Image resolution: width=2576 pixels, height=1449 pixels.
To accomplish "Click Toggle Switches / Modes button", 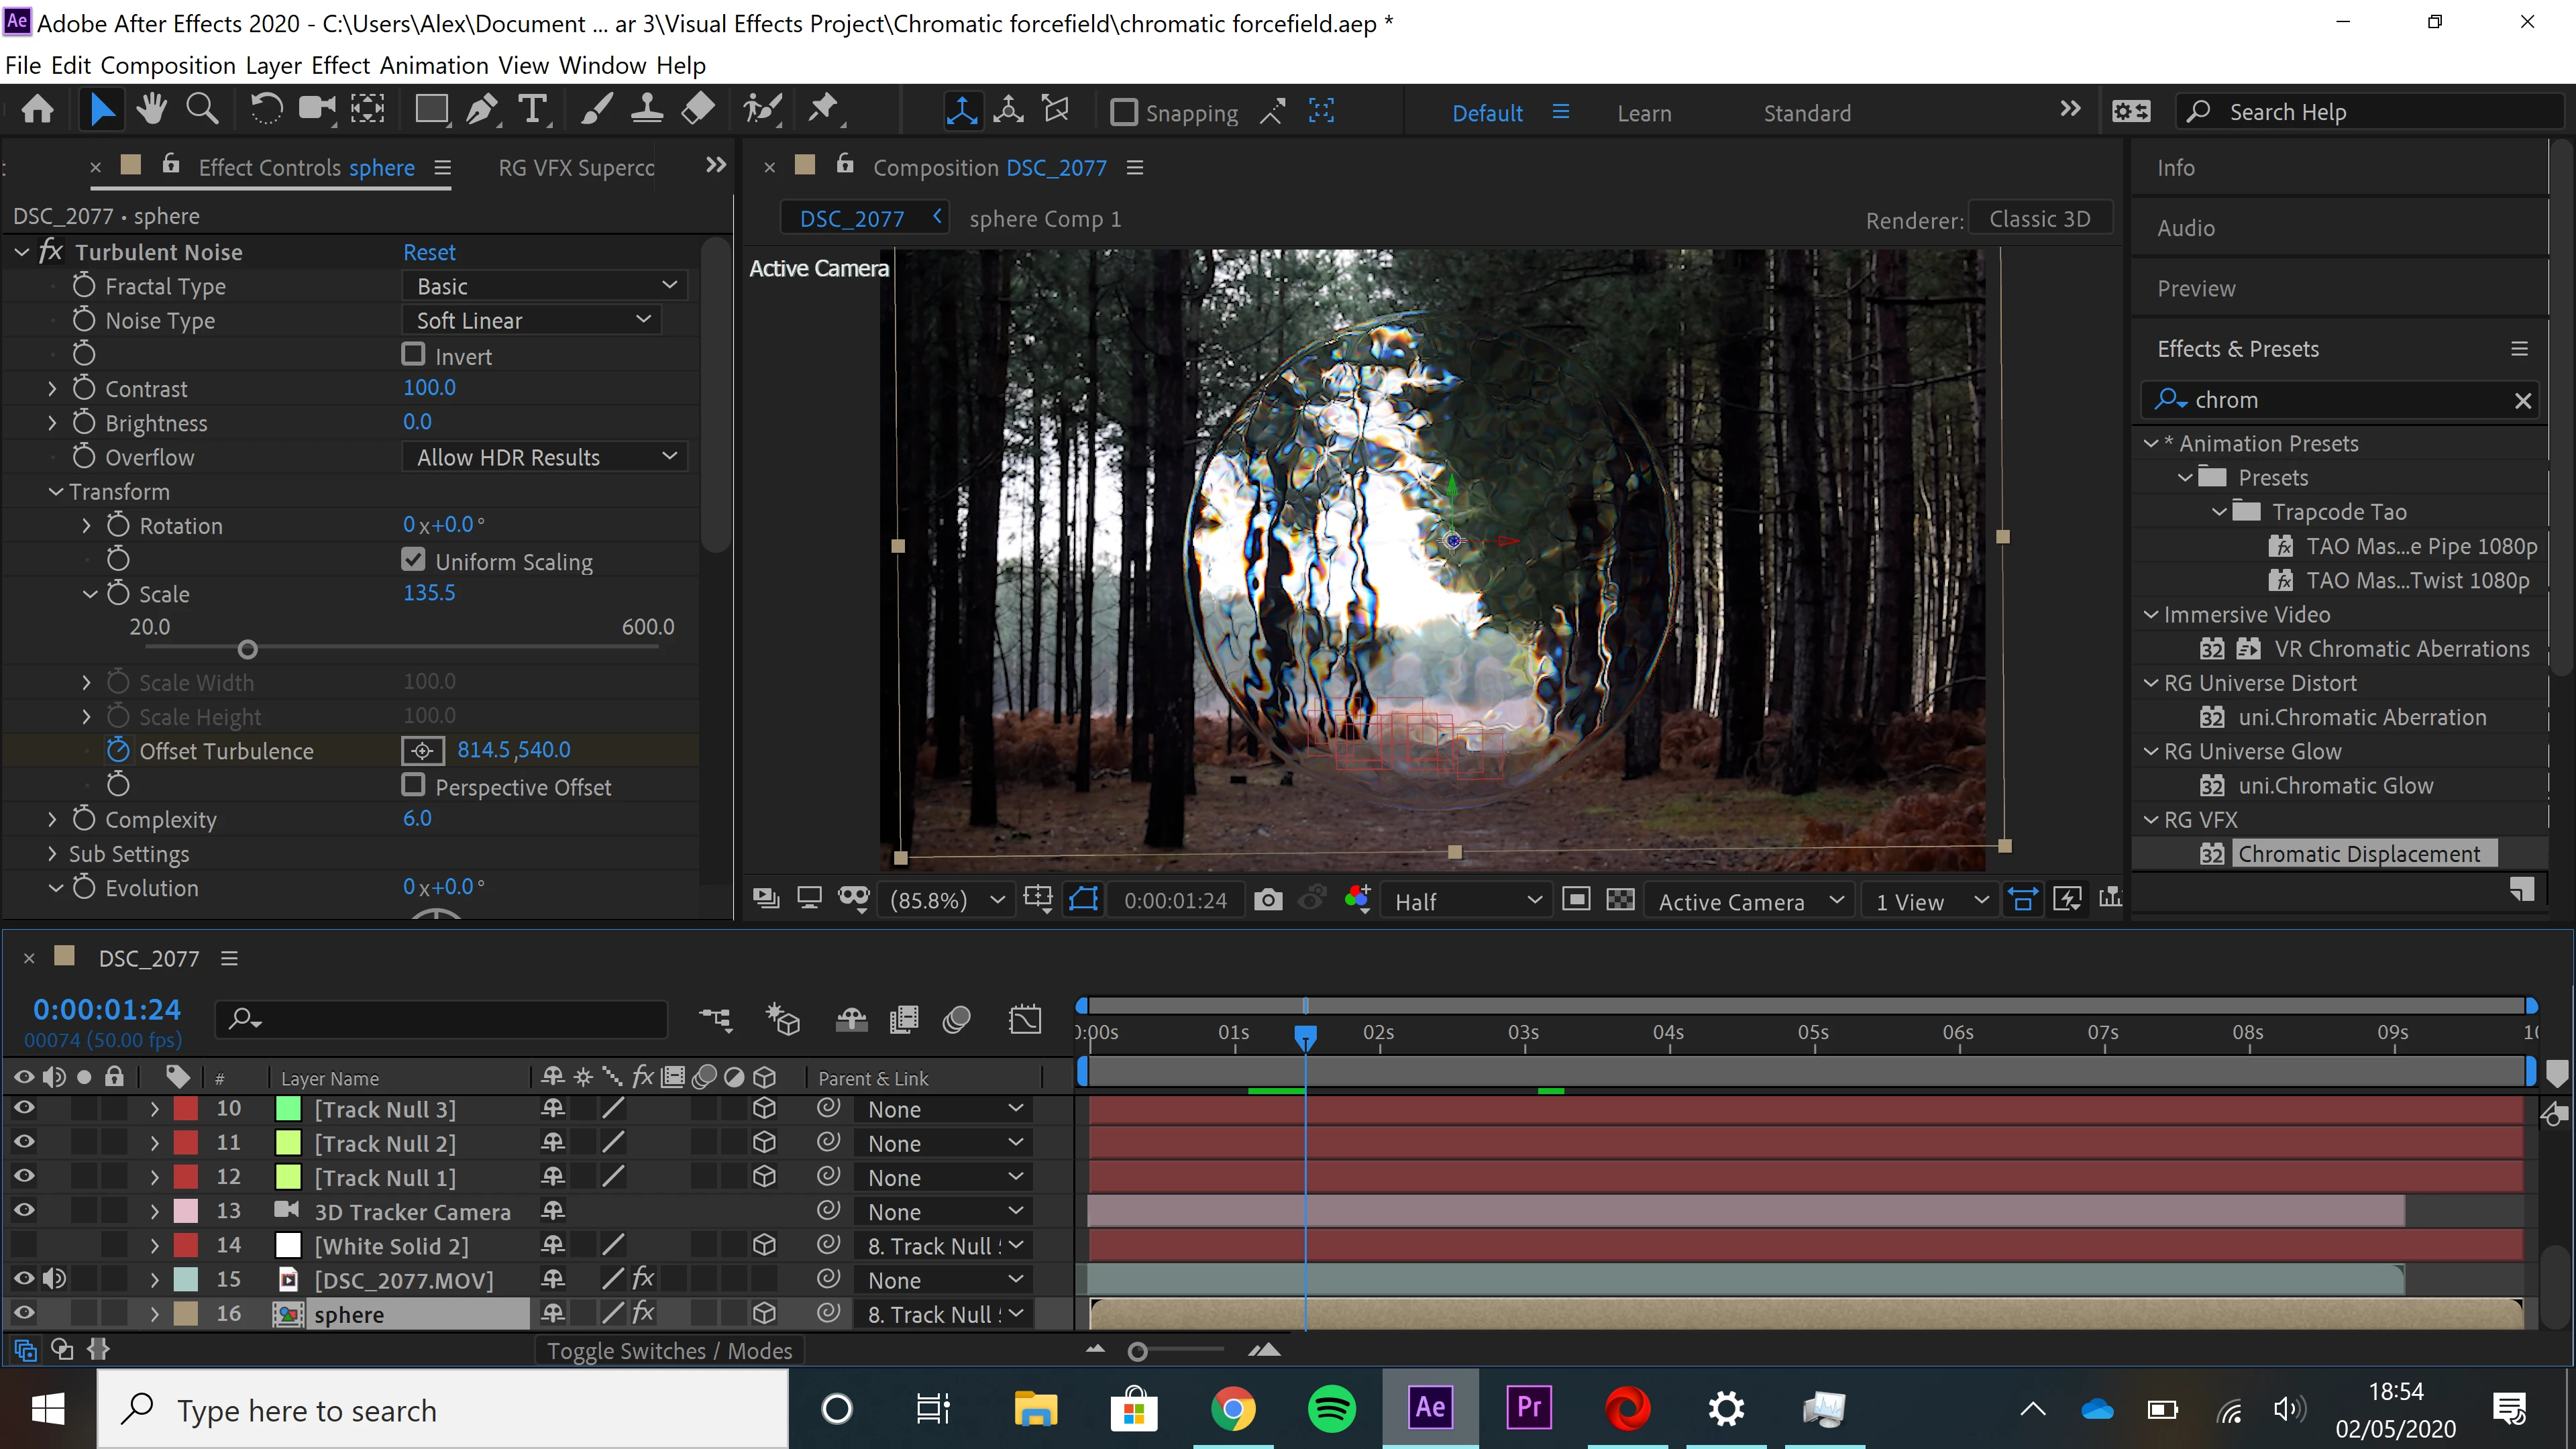I will (669, 1351).
